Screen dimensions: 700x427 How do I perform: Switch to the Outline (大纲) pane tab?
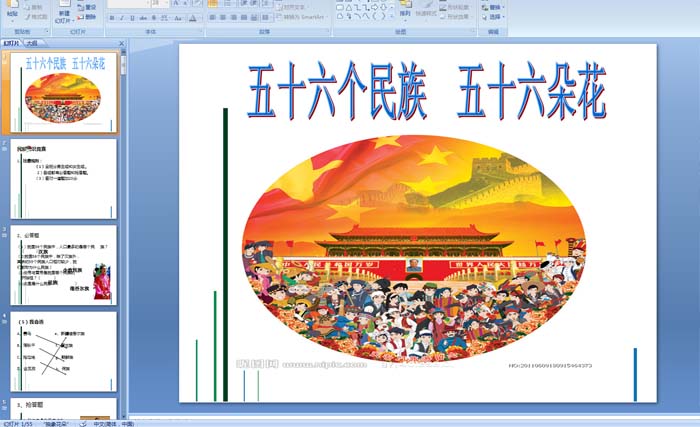pos(31,43)
